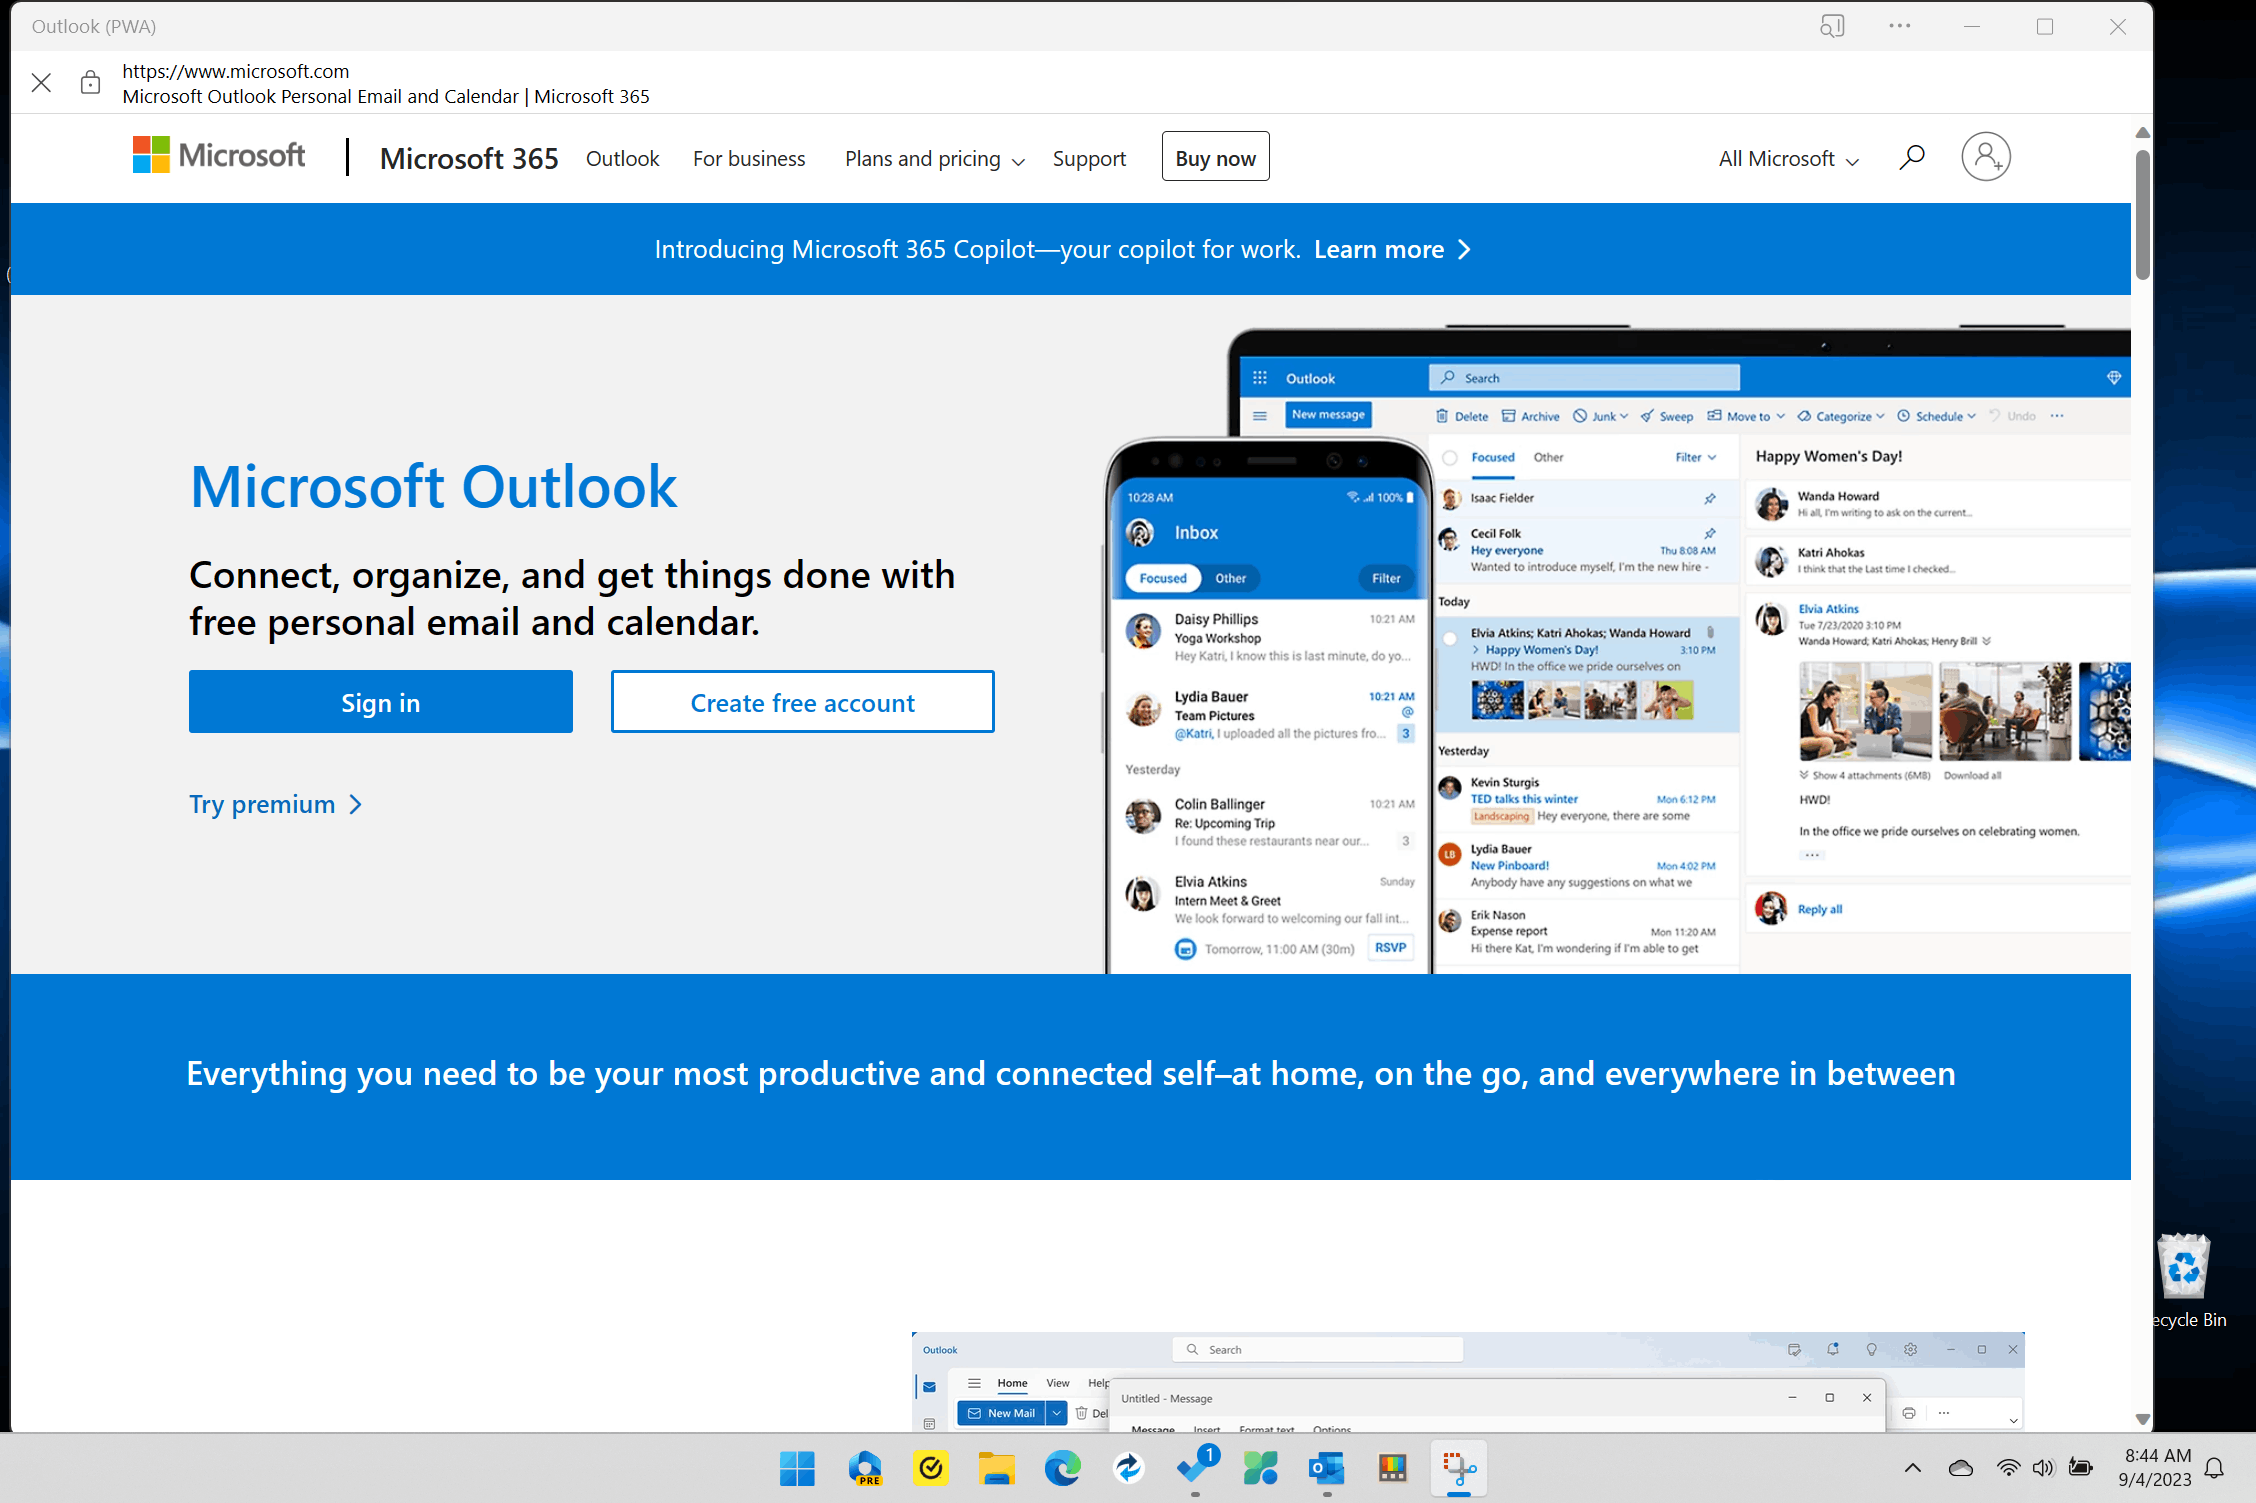Viewport: 2256px width, 1503px height.
Task: Launch Microsoft Edge from the taskbar
Action: click(x=1062, y=1468)
